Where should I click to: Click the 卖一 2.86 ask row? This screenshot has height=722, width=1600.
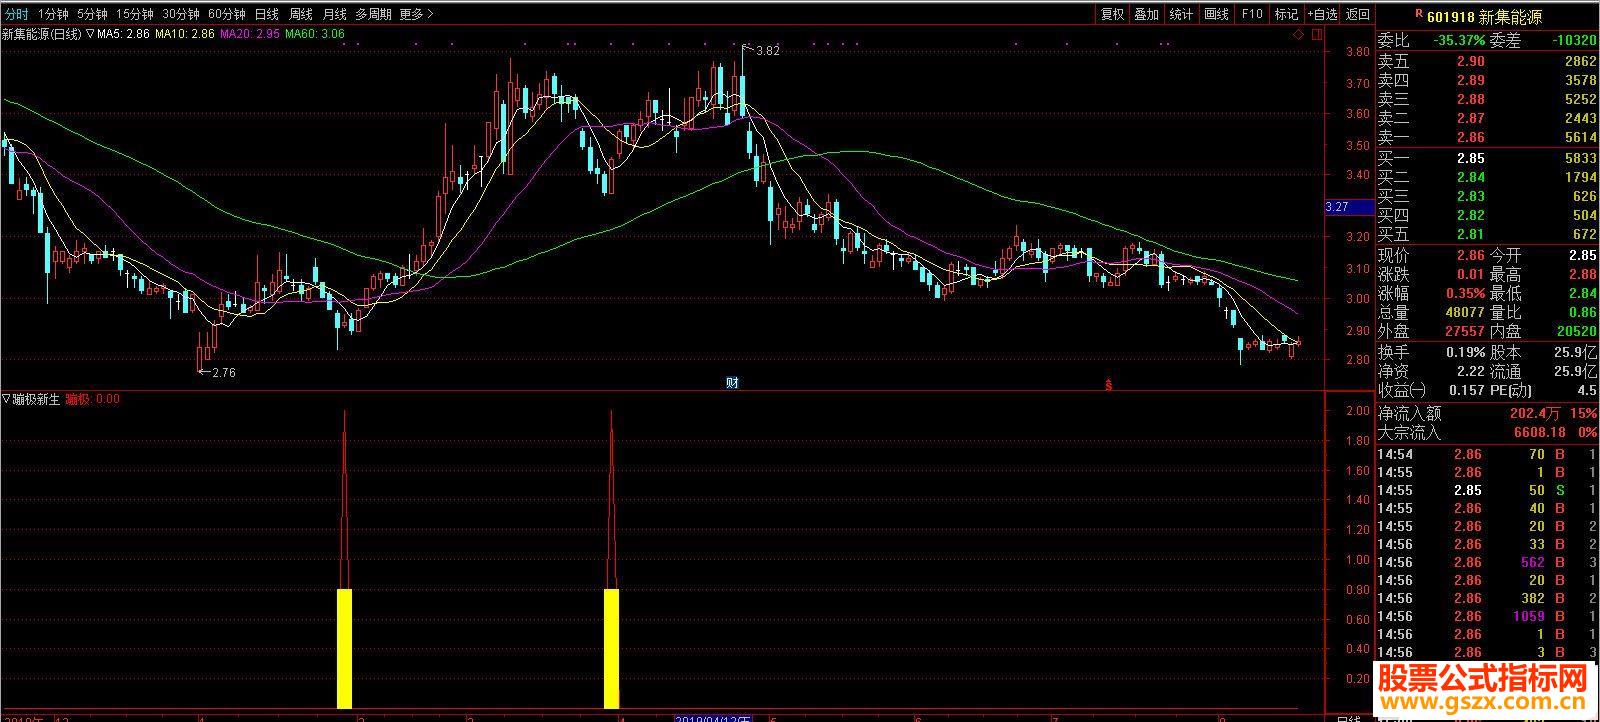[x=1487, y=137]
